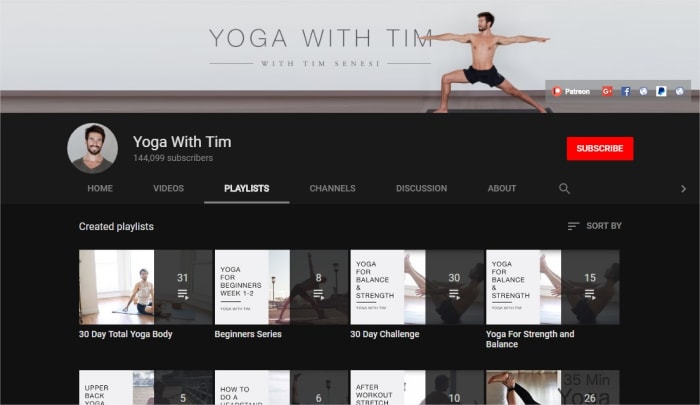Open the 35 Min Yoga playlist with 26 videos
Viewport: 700px width, 405px height.
tap(553, 387)
